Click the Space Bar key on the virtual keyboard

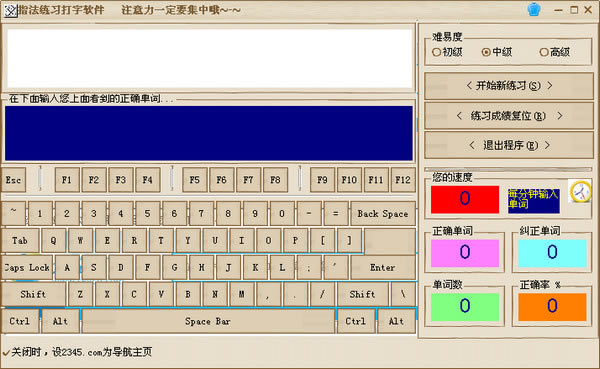[x=208, y=321]
